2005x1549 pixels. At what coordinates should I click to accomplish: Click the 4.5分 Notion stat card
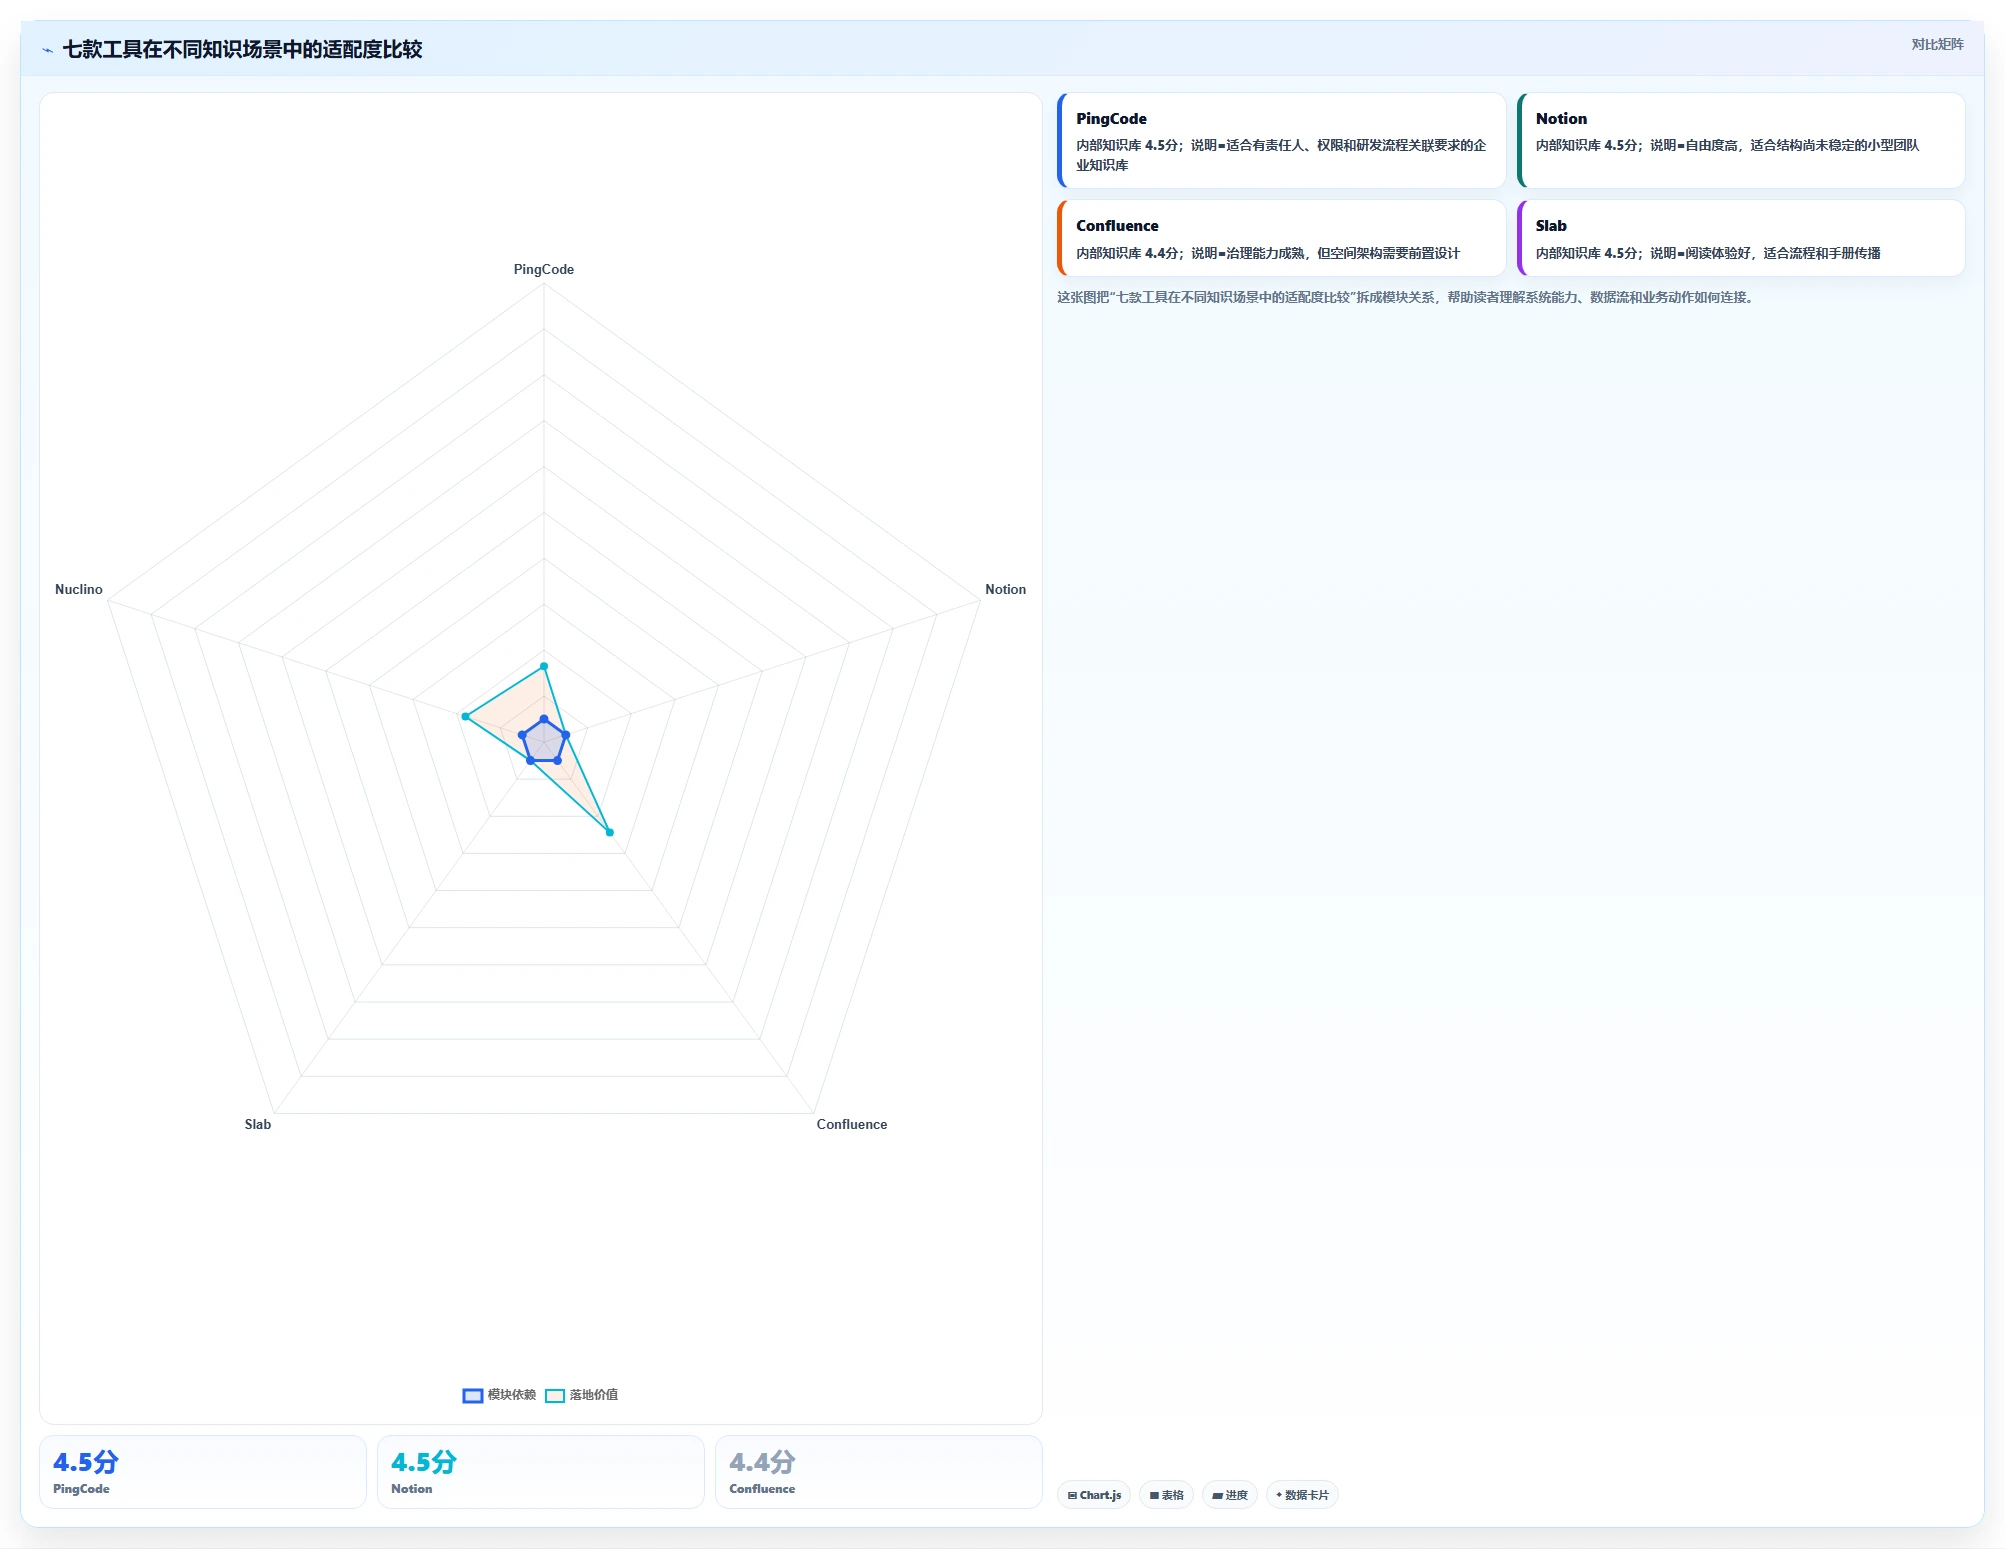[x=541, y=1472]
